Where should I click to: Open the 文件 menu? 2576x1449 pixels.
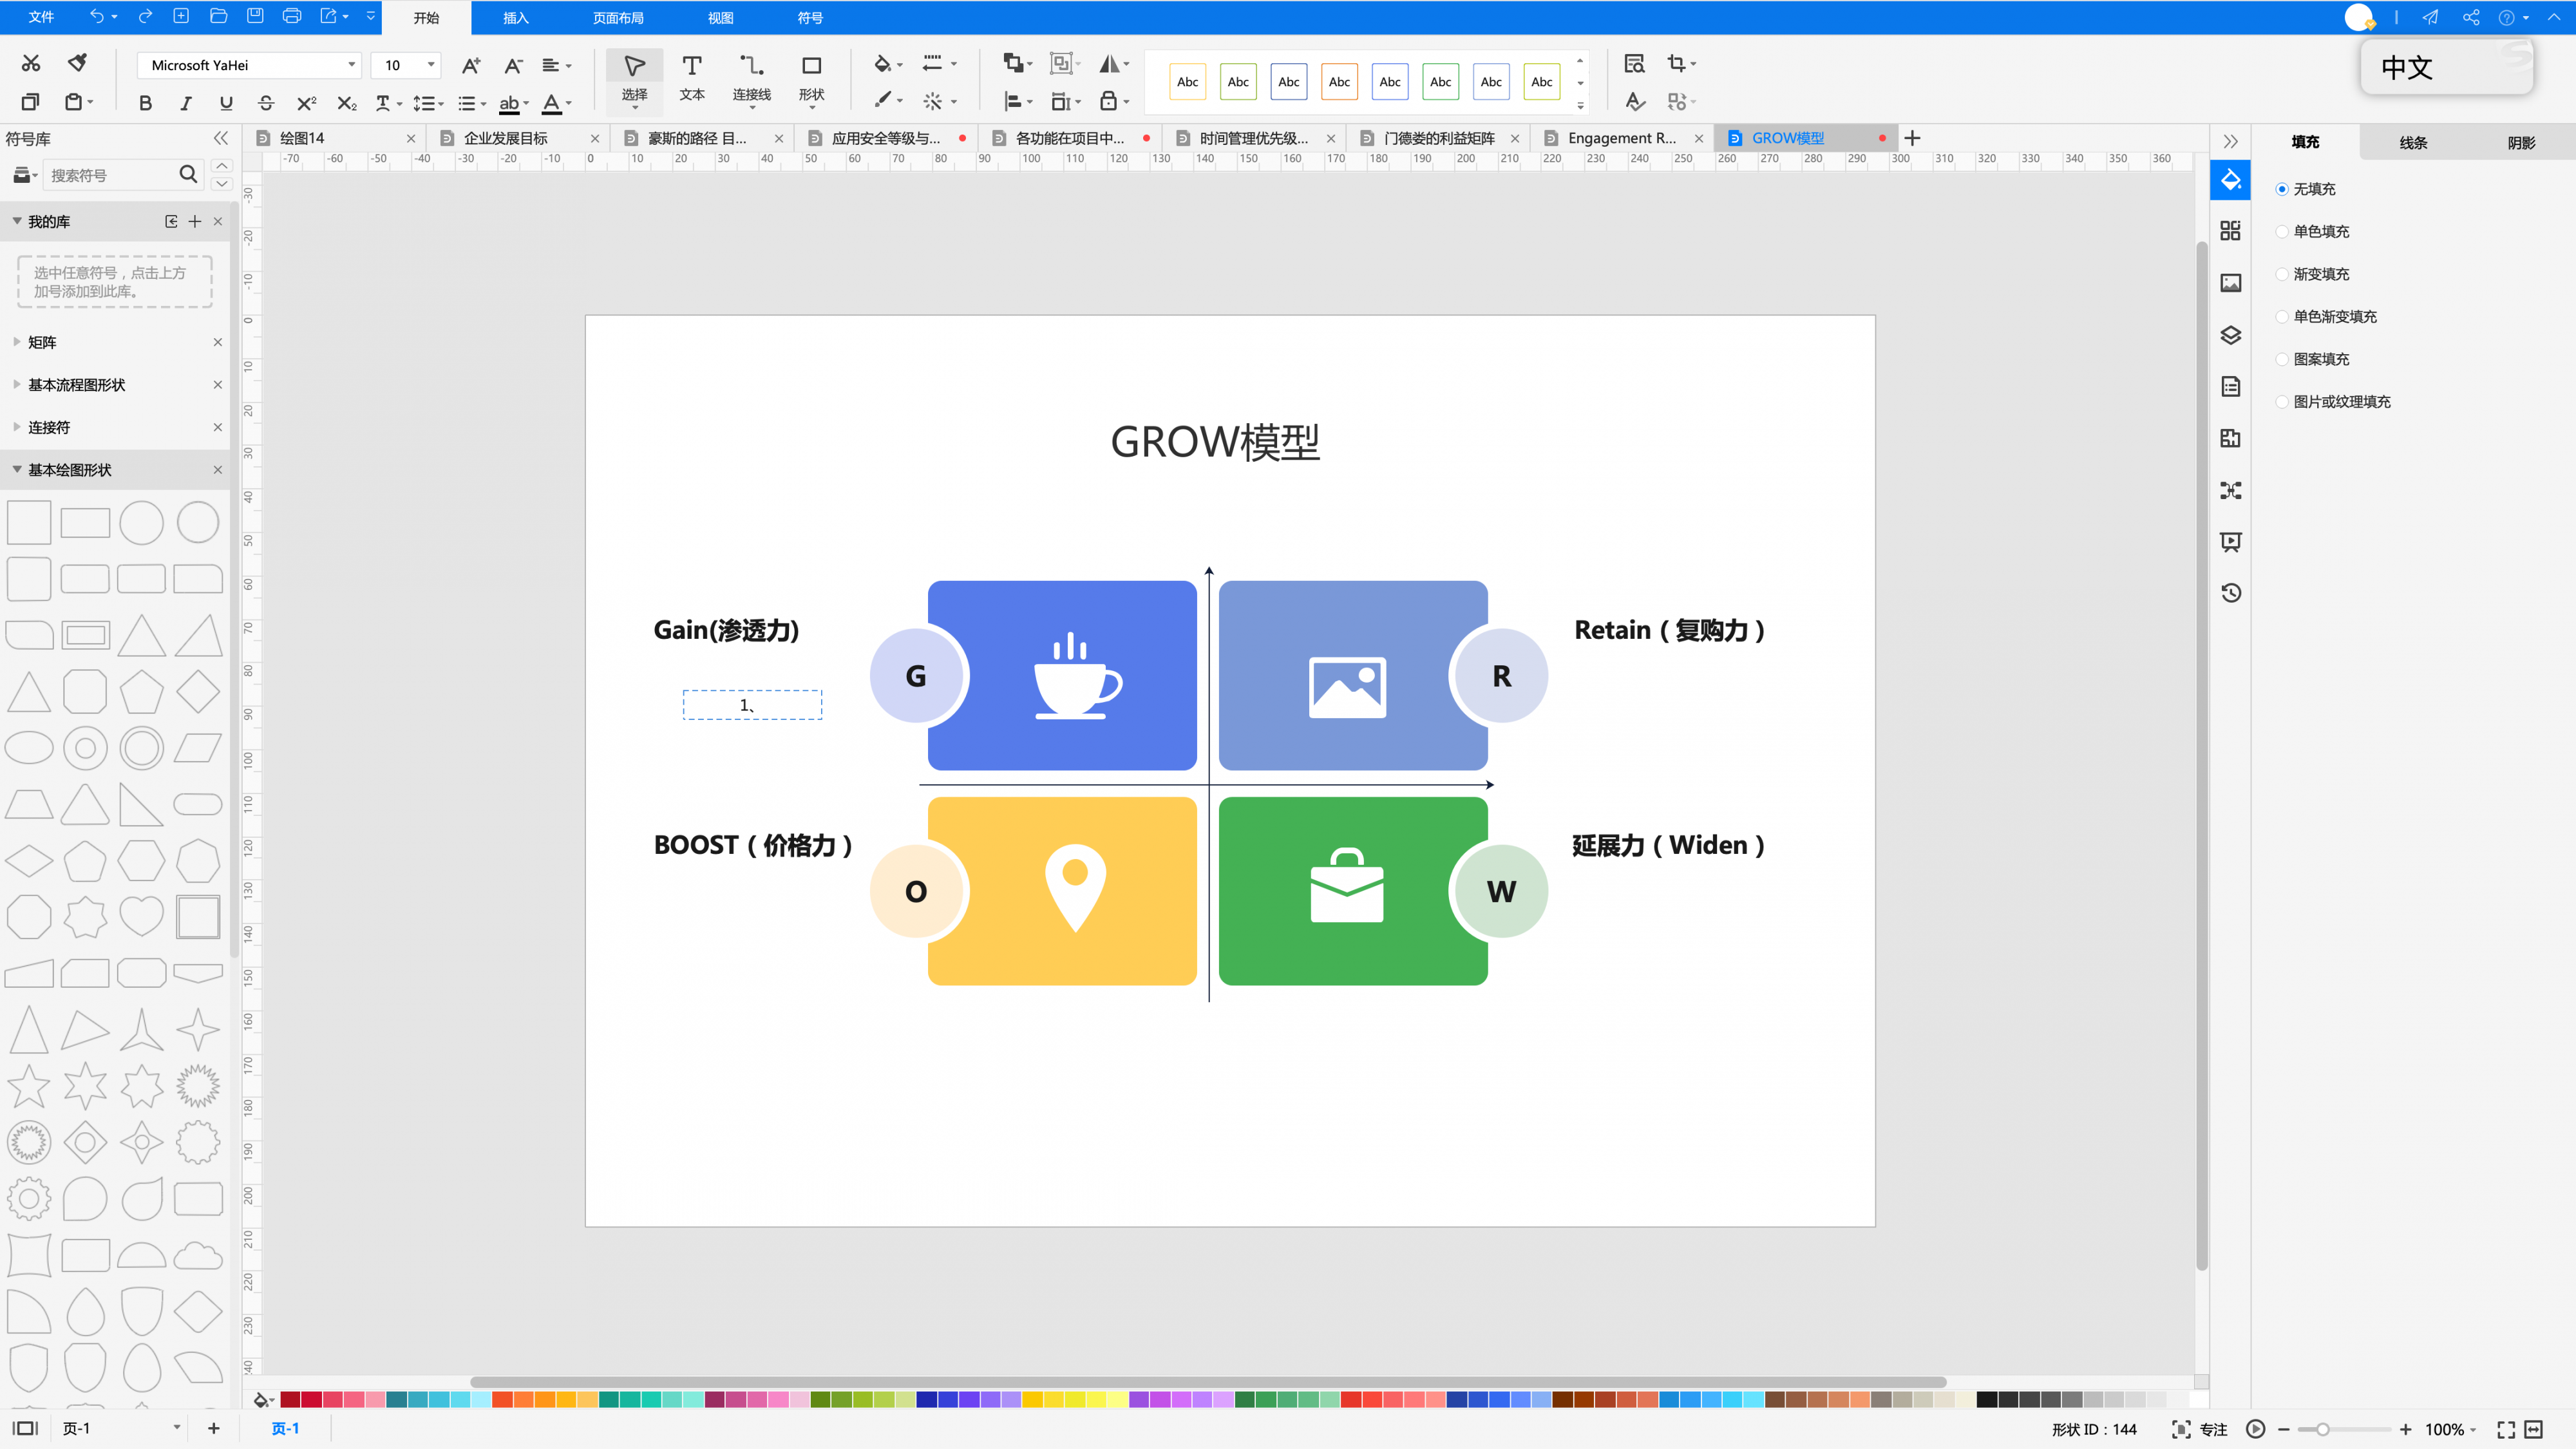click(41, 17)
